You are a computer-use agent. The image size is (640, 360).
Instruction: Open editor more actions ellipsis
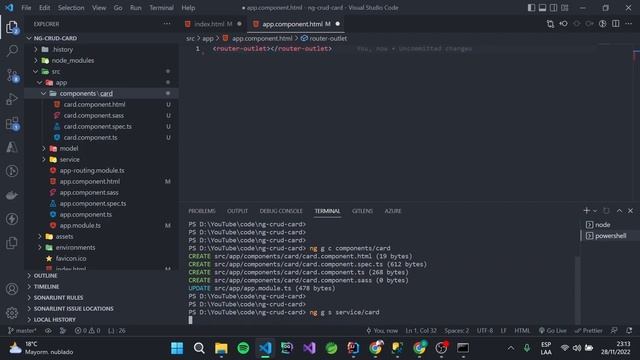629,24
